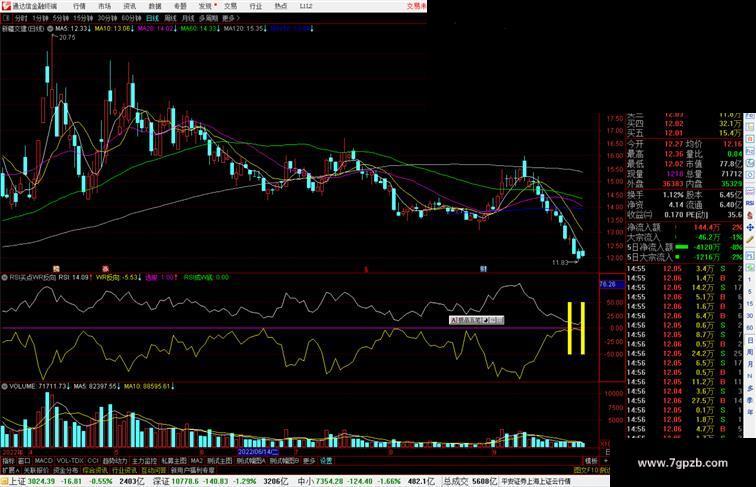Screen dimensions: 756x487
Task: Click the red dollar-sign icon in sidebar
Action: [750, 216]
